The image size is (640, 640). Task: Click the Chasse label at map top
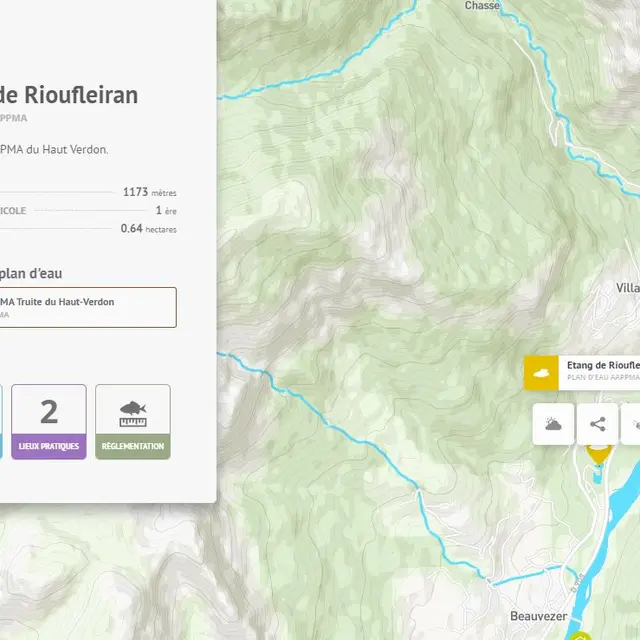point(482,6)
